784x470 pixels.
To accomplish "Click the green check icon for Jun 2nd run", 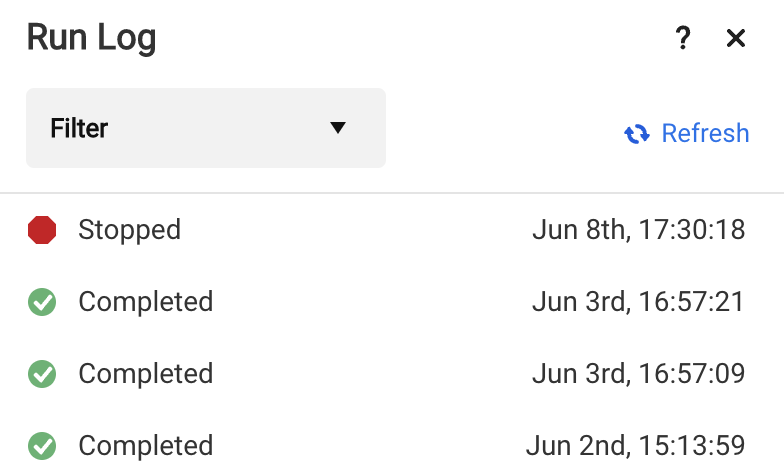I will click(42, 446).
